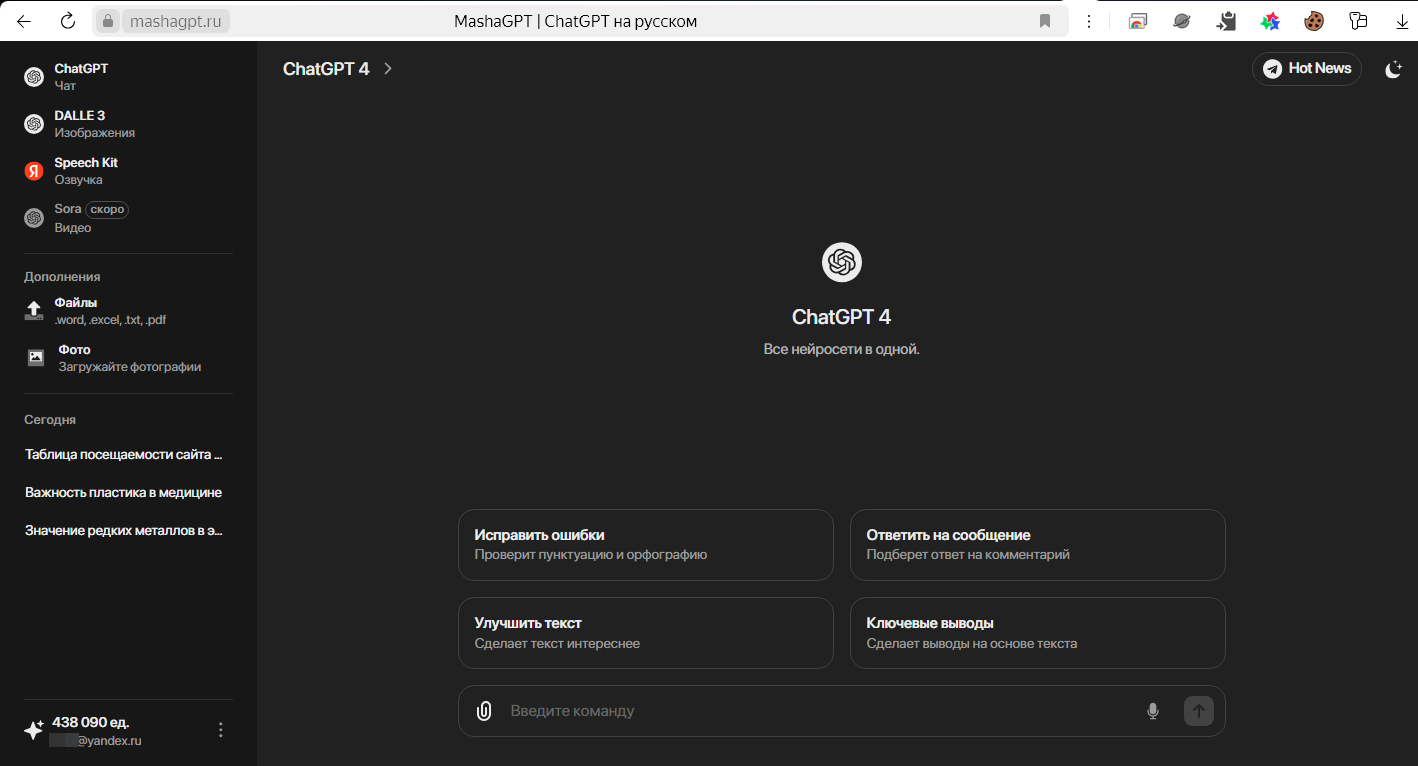Open the chat Важность пластика в медицине
Screen dimensions: 1418x766
[x=124, y=493]
